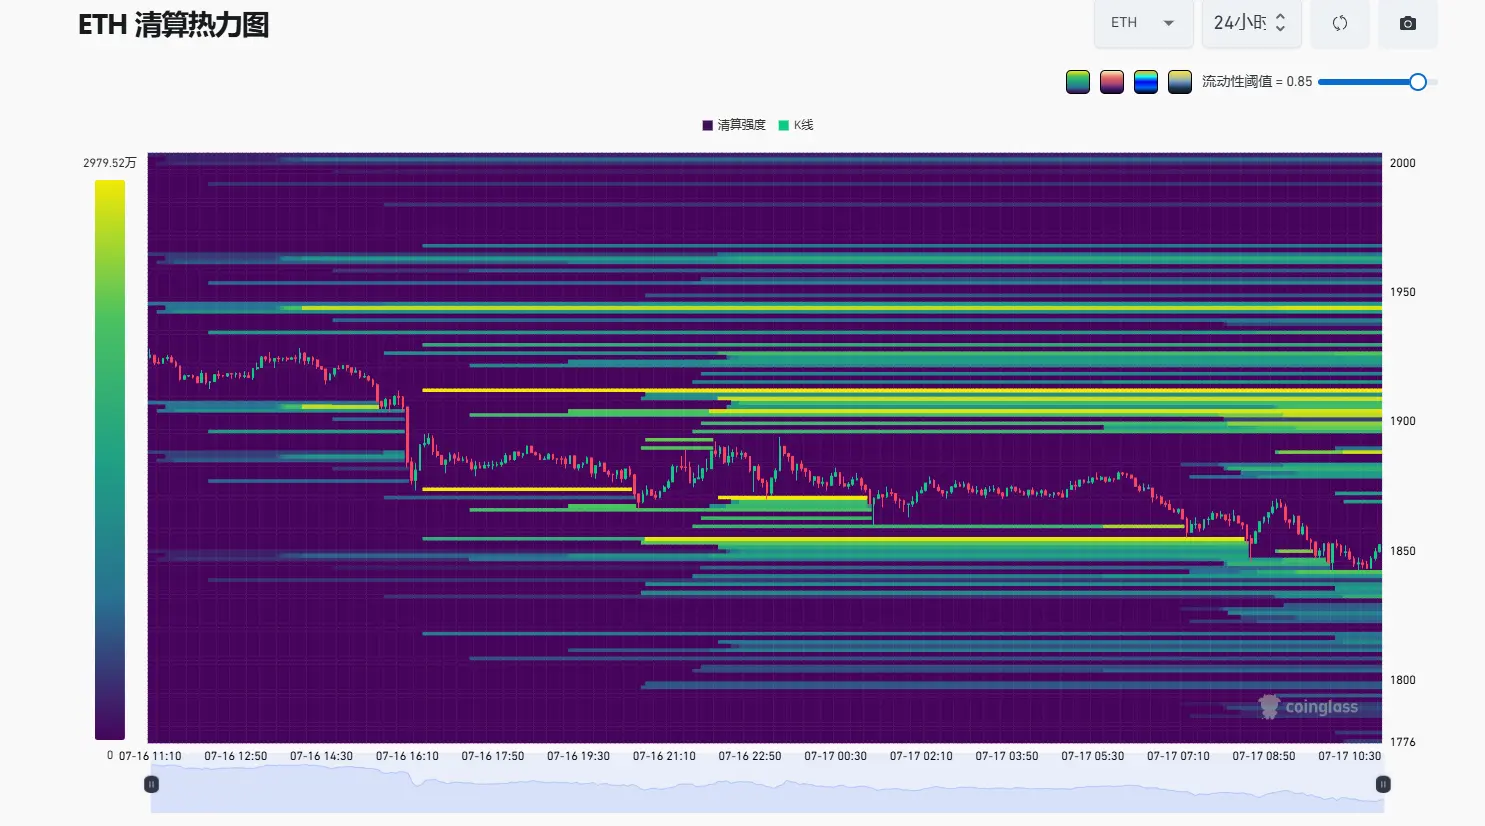Click the 07-17 03:50 time axis label
The image size is (1485, 826).
pyautogui.click(x=1007, y=756)
